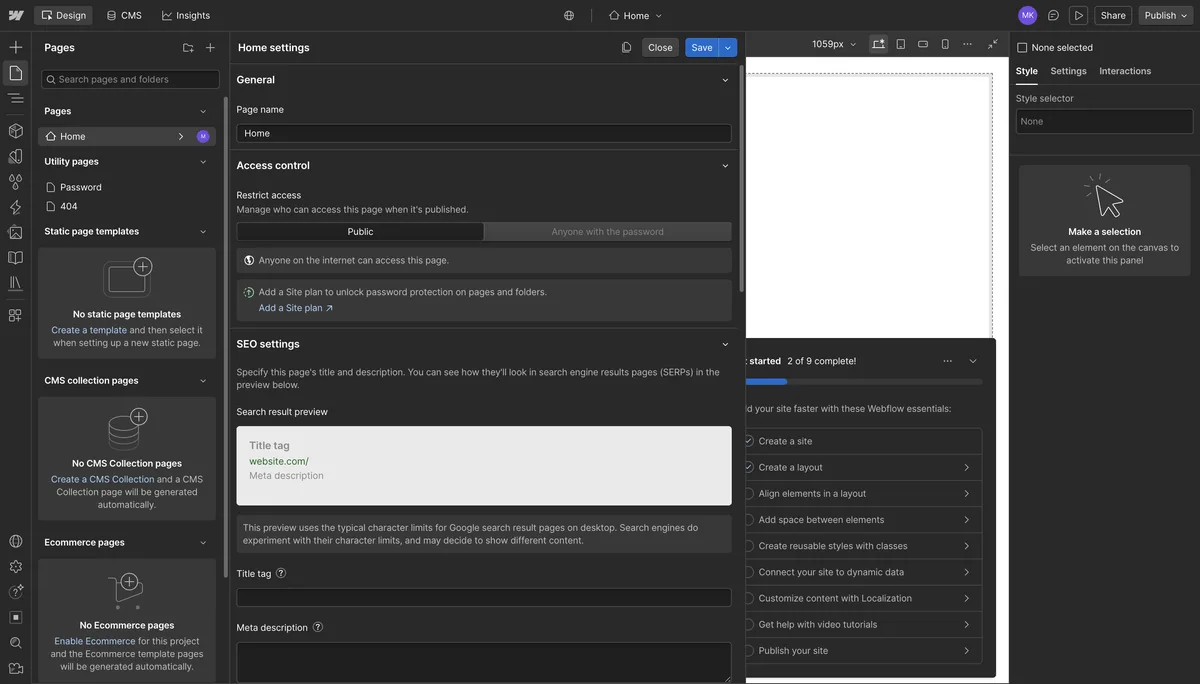Viewport: 1200px width, 684px height.
Task: Create a new folder in Pages panel
Action: click(x=188, y=47)
